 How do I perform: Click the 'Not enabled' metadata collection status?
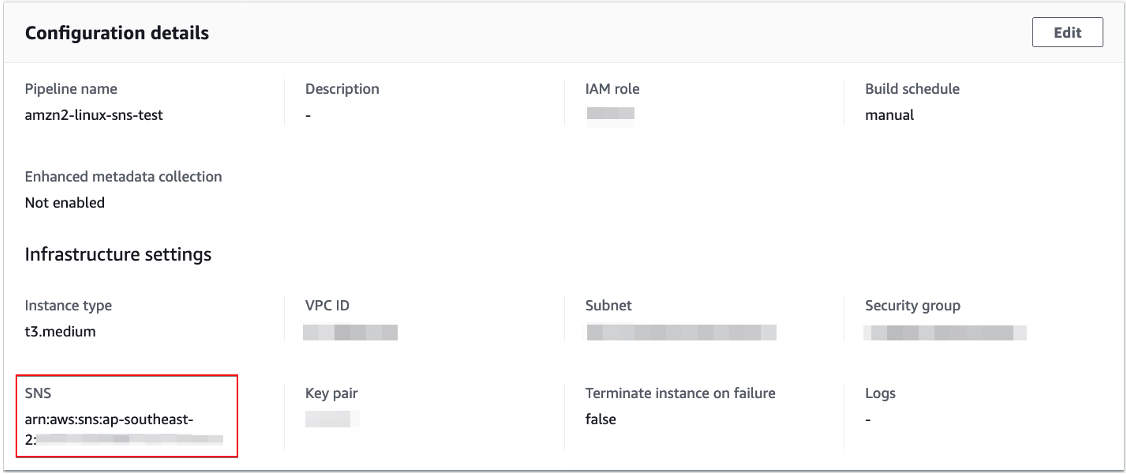pos(64,203)
